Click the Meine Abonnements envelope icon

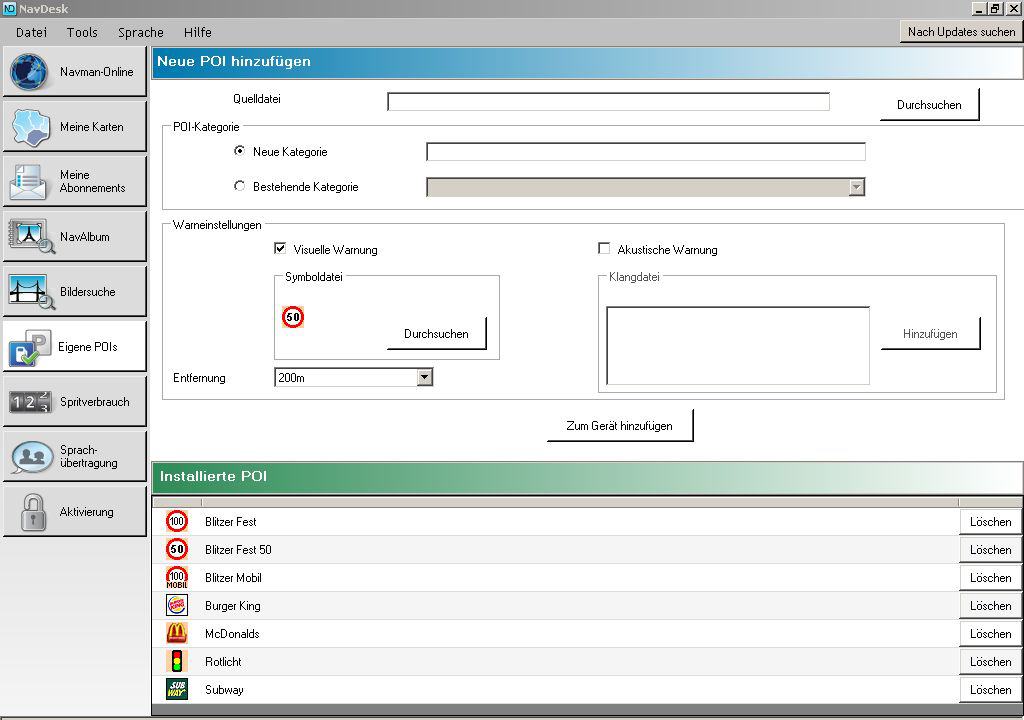point(30,182)
